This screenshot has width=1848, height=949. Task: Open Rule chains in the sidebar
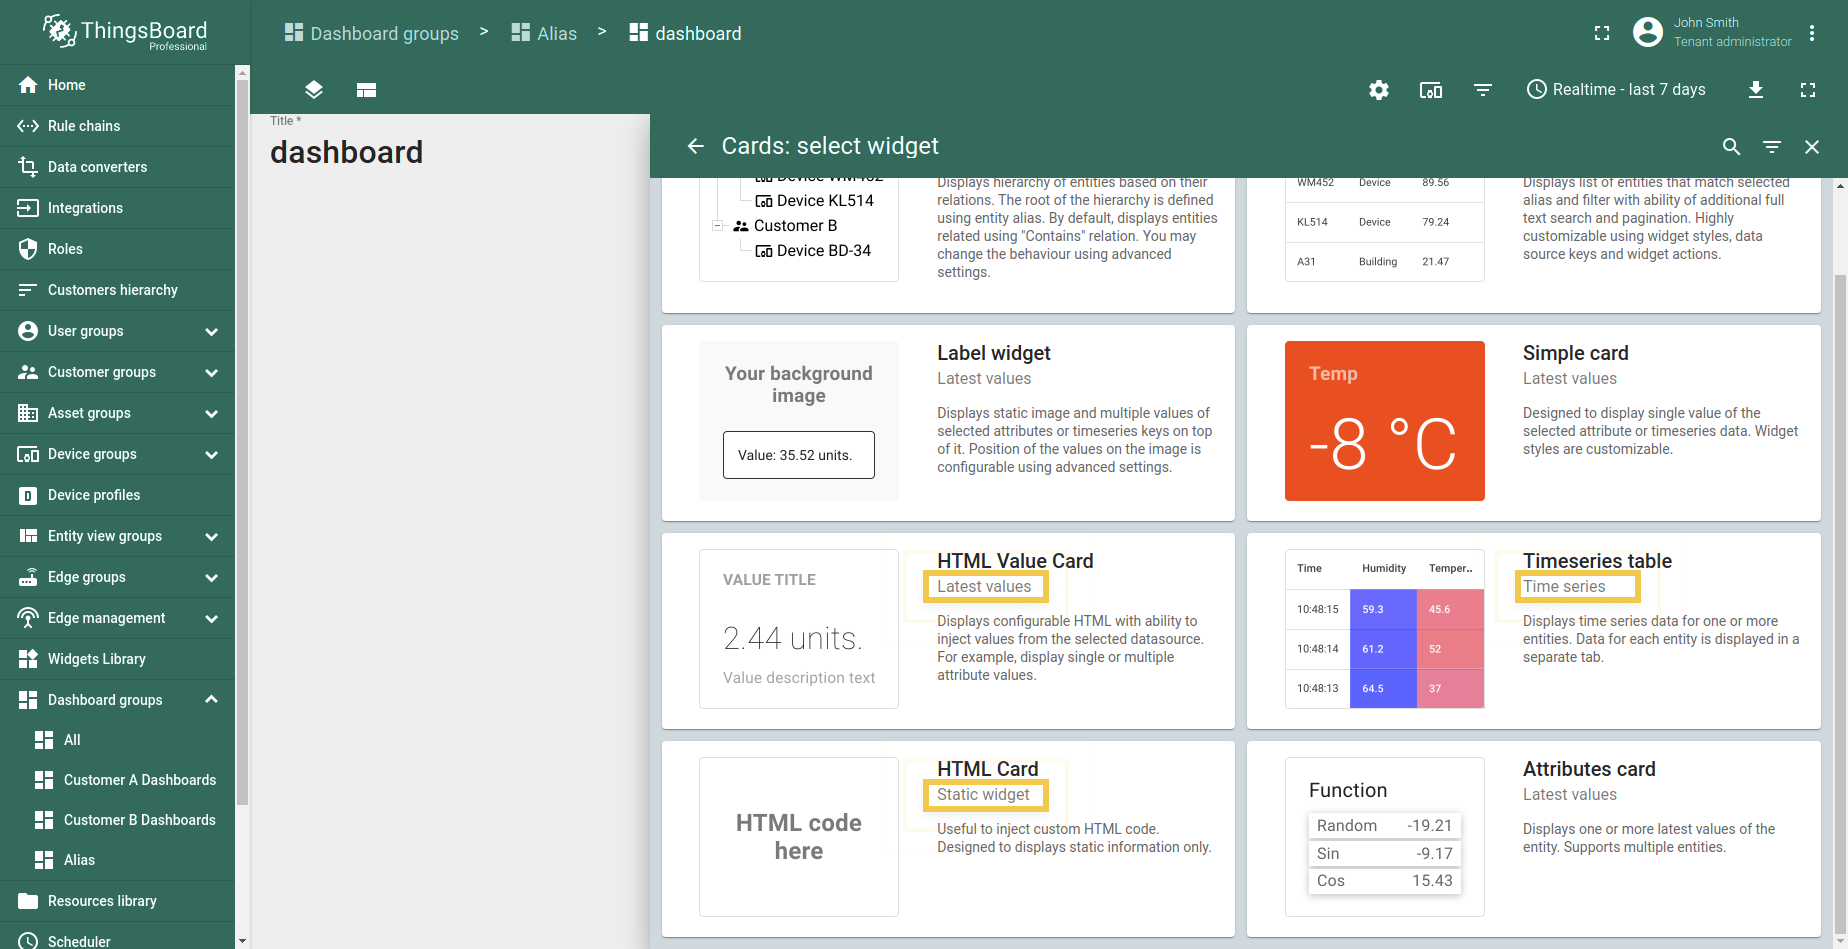point(117,126)
